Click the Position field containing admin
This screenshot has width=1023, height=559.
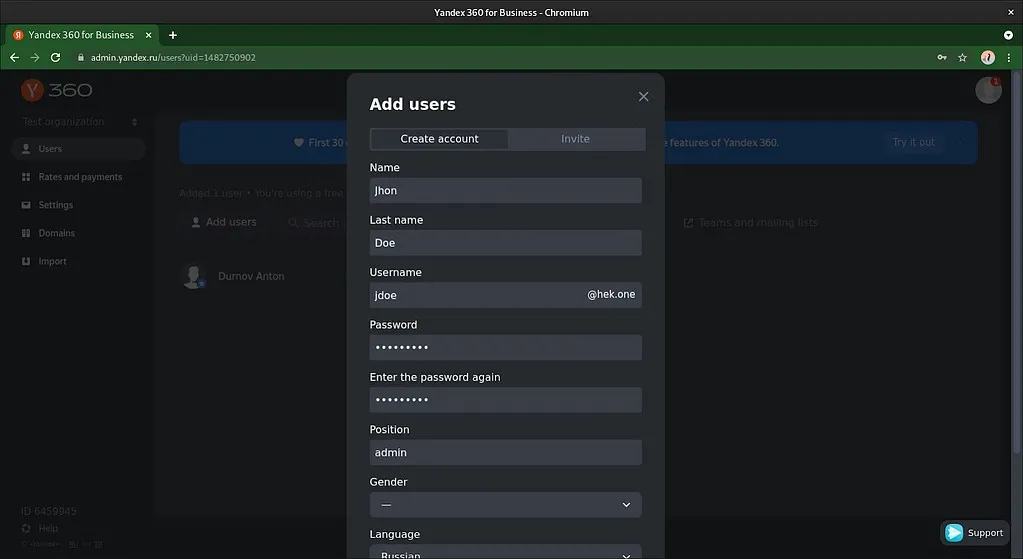pos(506,452)
